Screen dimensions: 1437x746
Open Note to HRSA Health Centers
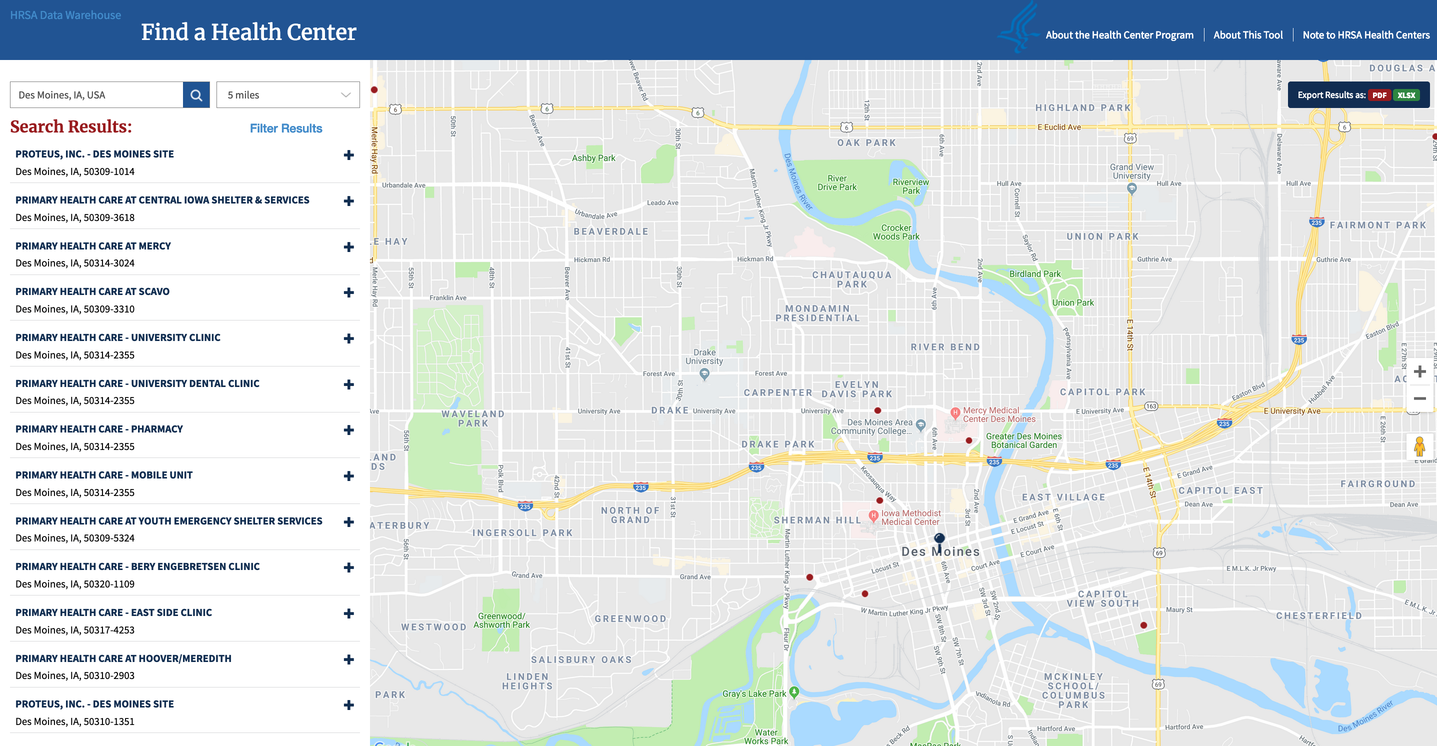tap(1366, 35)
